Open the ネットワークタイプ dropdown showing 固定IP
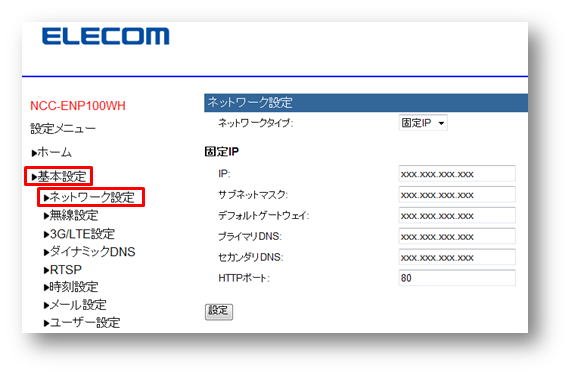This screenshot has height=375, width=570. 423,123
